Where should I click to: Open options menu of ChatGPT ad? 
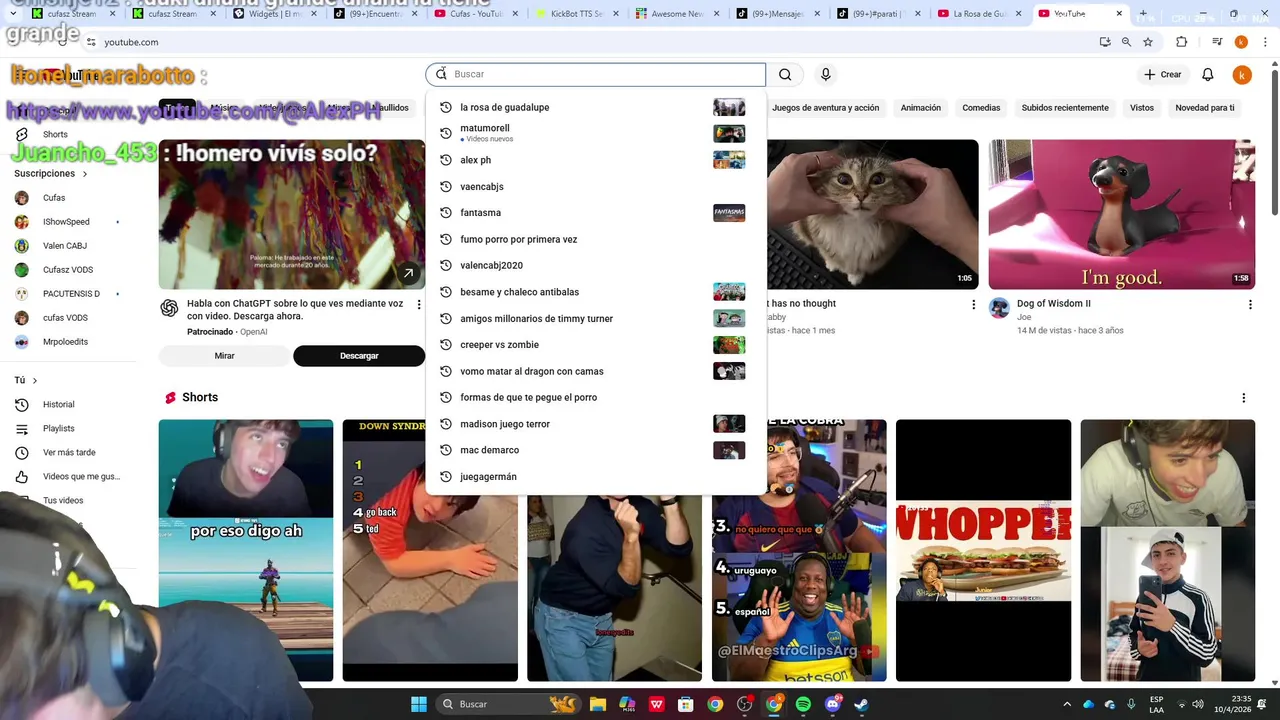point(419,304)
